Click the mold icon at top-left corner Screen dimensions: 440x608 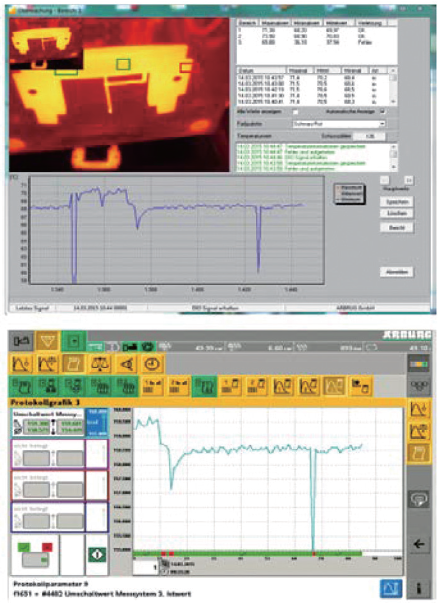click(21, 341)
